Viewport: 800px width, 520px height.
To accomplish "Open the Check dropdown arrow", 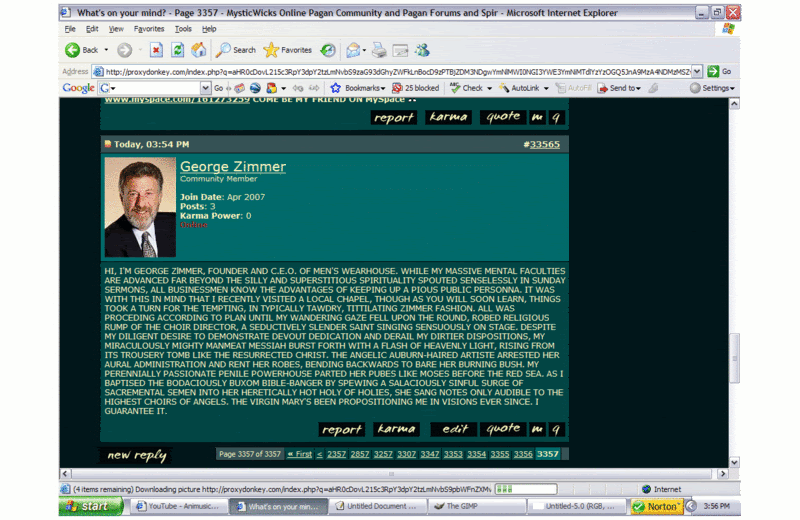I will [x=489, y=89].
